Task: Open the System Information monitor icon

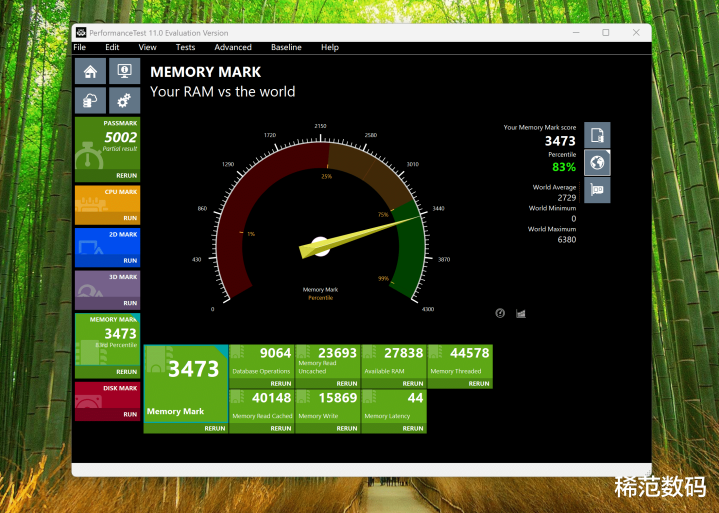Action: [124, 71]
